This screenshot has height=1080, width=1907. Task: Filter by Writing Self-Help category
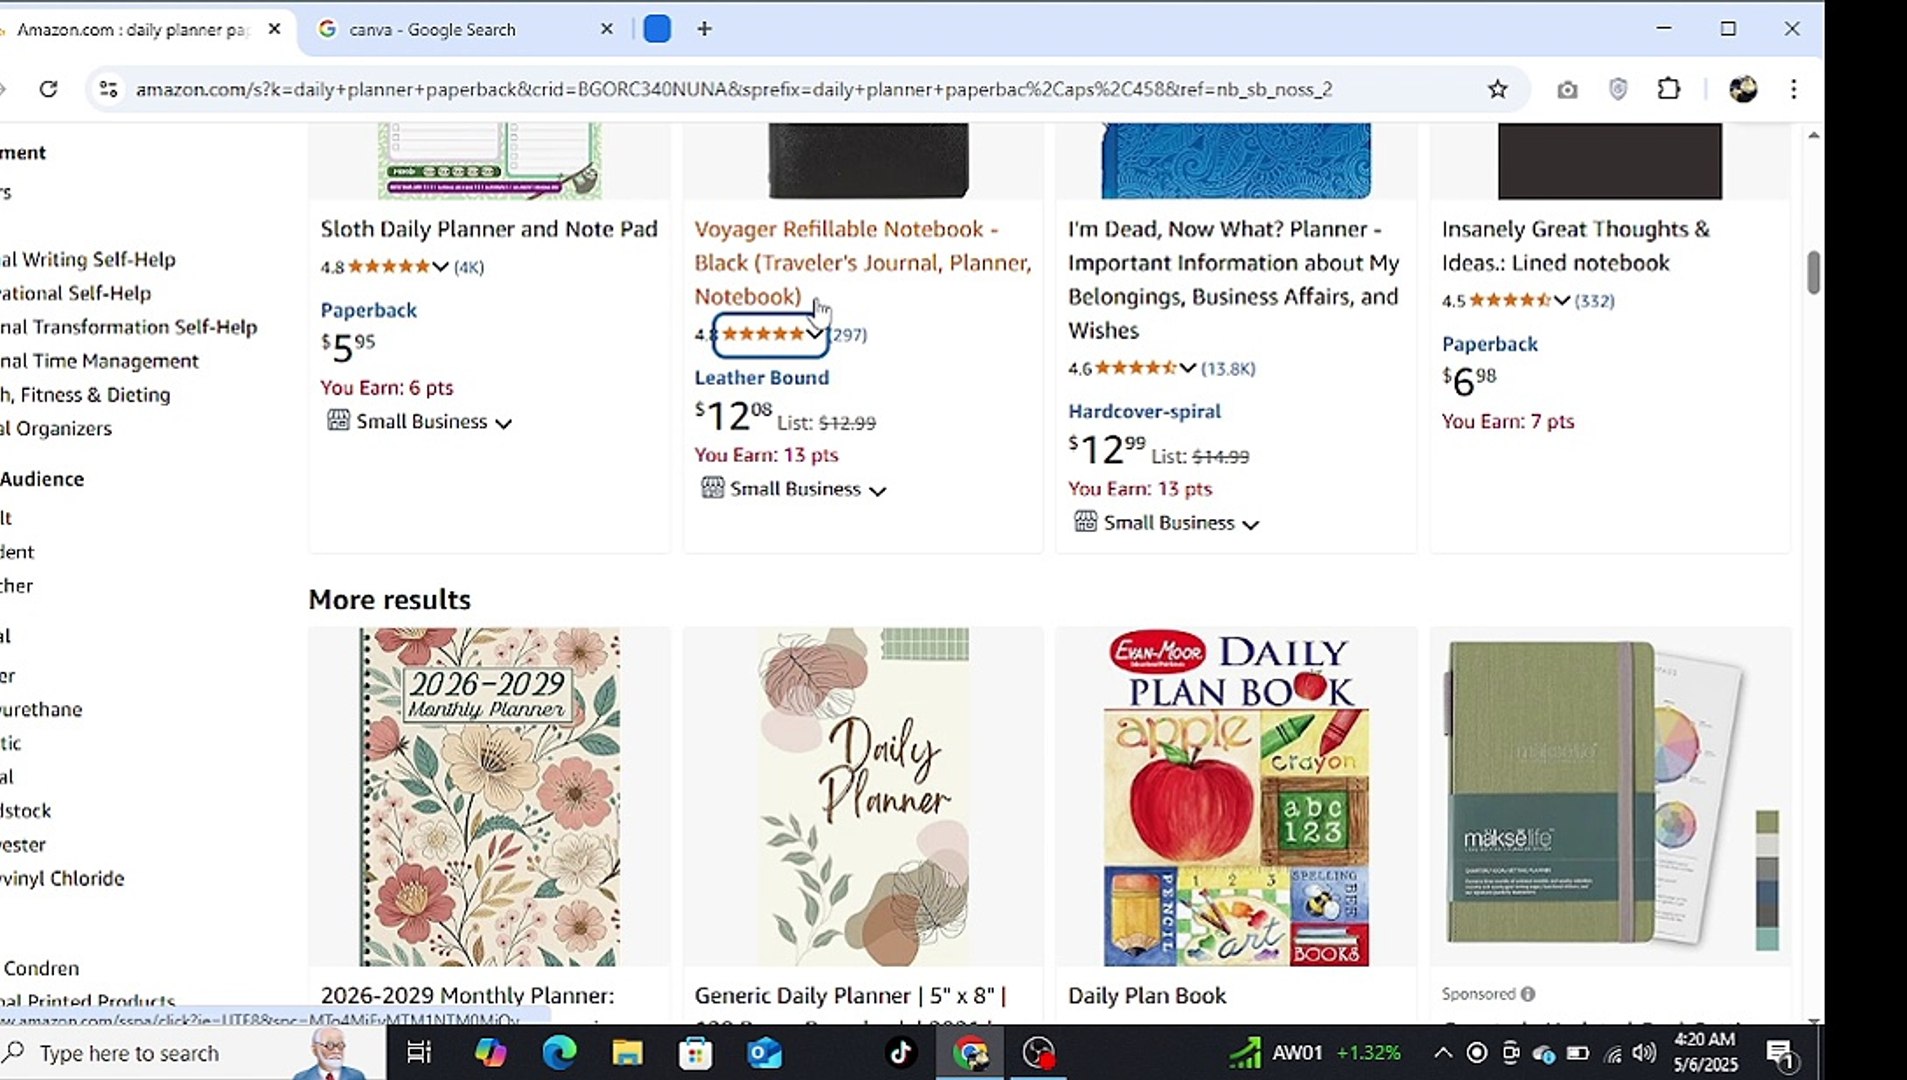point(88,260)
